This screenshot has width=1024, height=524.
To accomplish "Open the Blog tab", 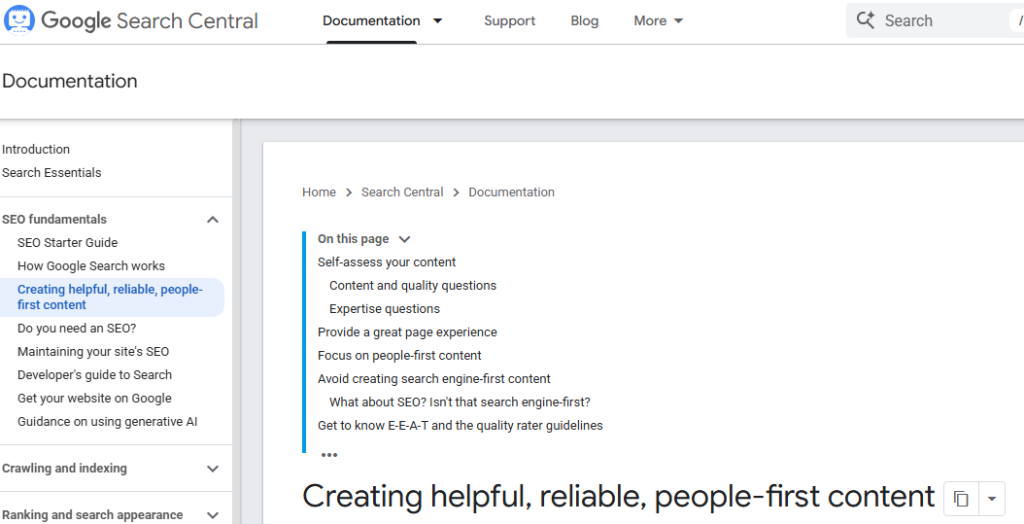I will pos(584,21).
